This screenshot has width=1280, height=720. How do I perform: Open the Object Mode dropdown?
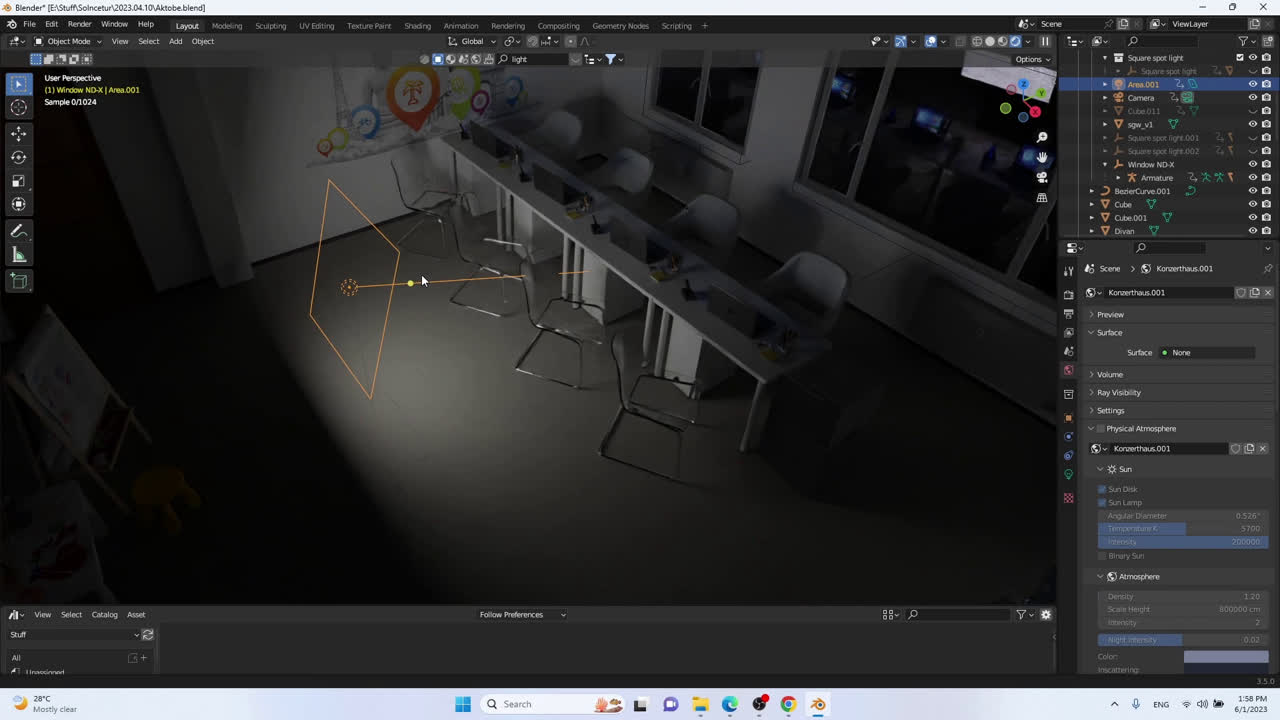coord(67,41)
